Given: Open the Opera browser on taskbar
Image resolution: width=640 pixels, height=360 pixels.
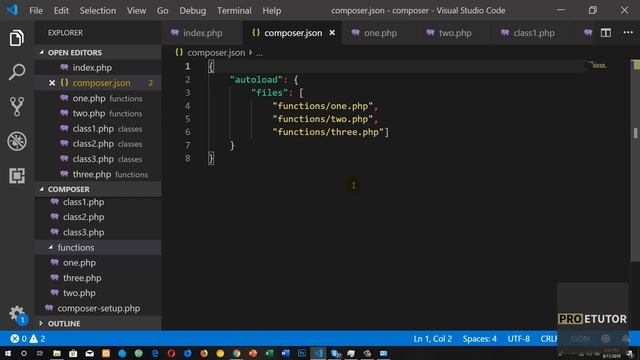Looking at the screenshot, I should [171, 353].
